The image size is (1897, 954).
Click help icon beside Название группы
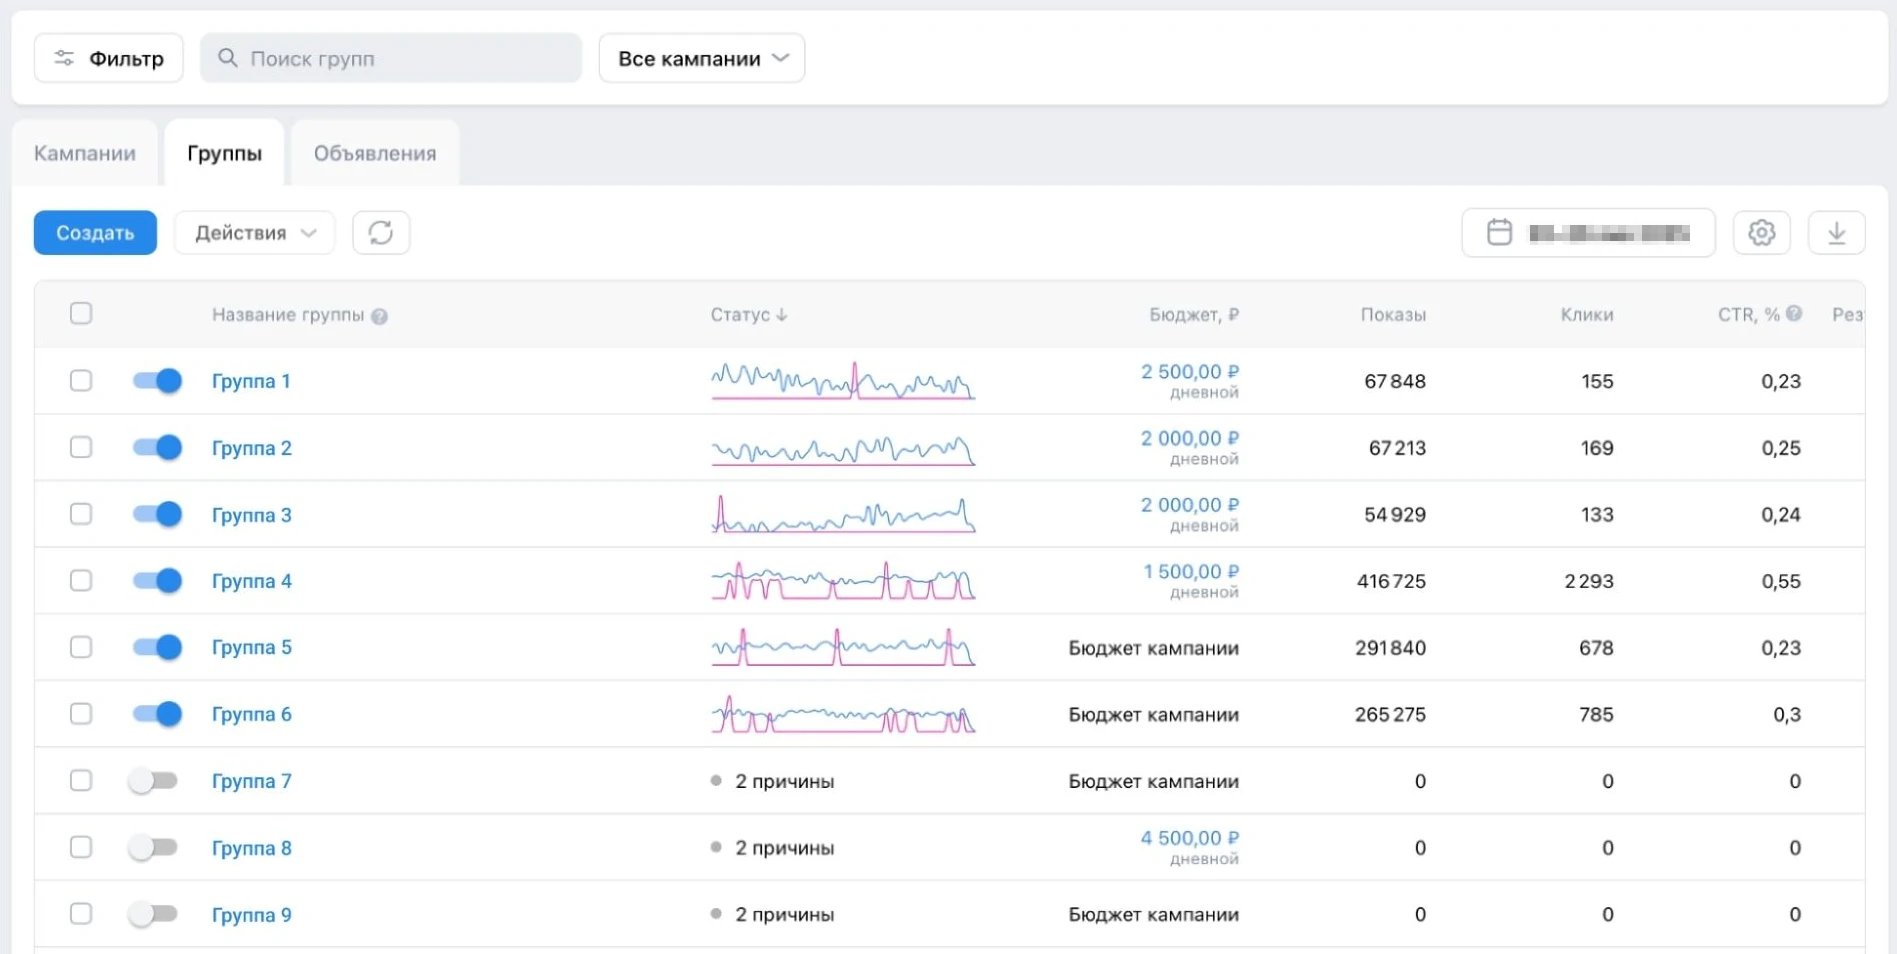380,316
